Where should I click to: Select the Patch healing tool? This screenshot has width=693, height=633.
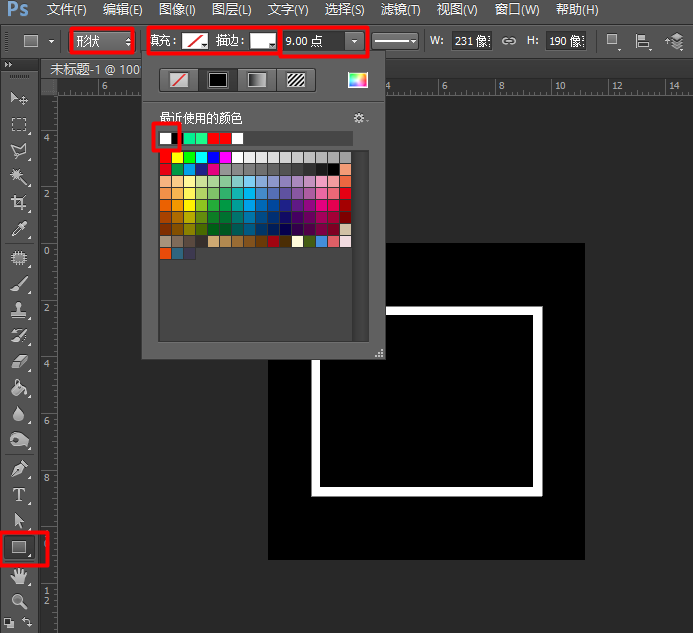(x=19, y=258)
